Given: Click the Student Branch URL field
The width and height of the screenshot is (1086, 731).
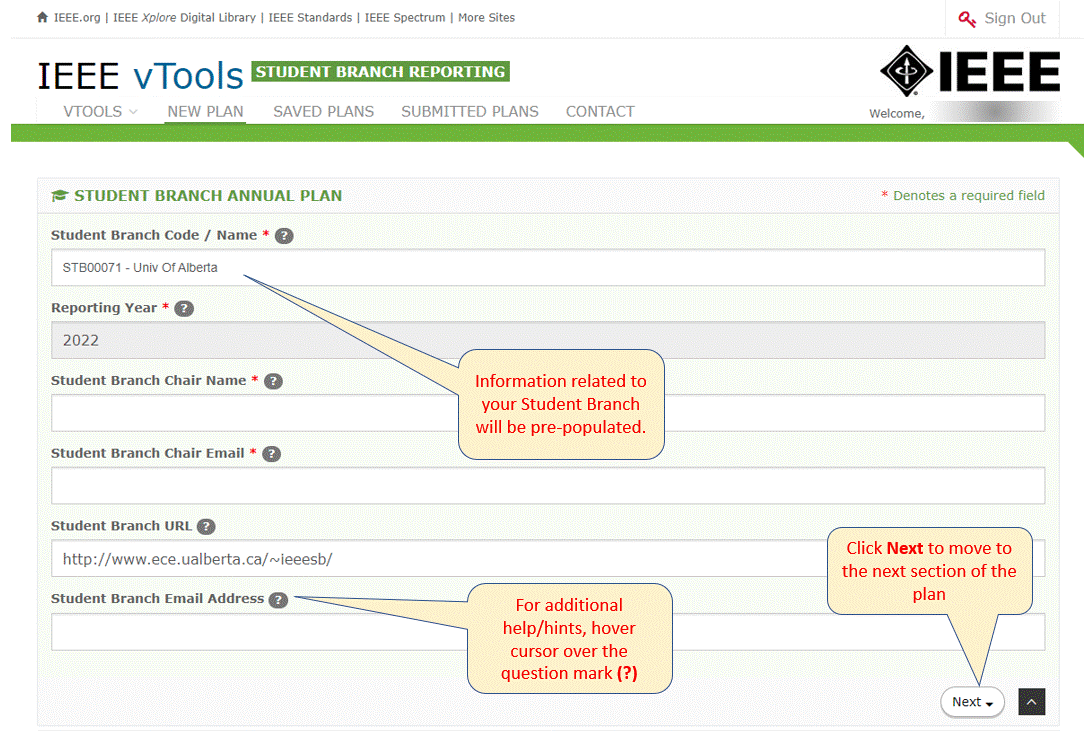Looking at the screenshot, I should pos(548,558).
